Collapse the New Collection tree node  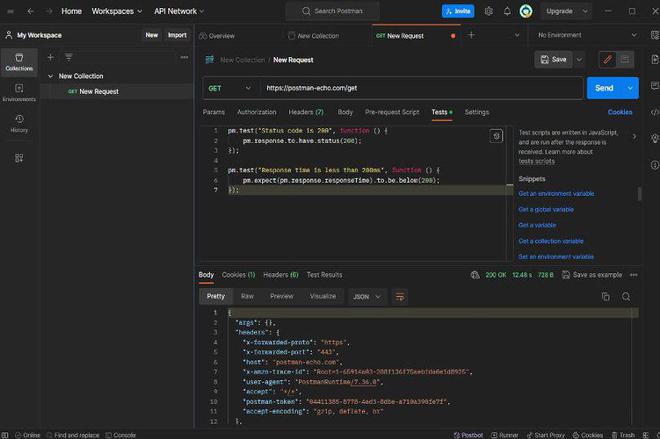[x=50, y=76]
